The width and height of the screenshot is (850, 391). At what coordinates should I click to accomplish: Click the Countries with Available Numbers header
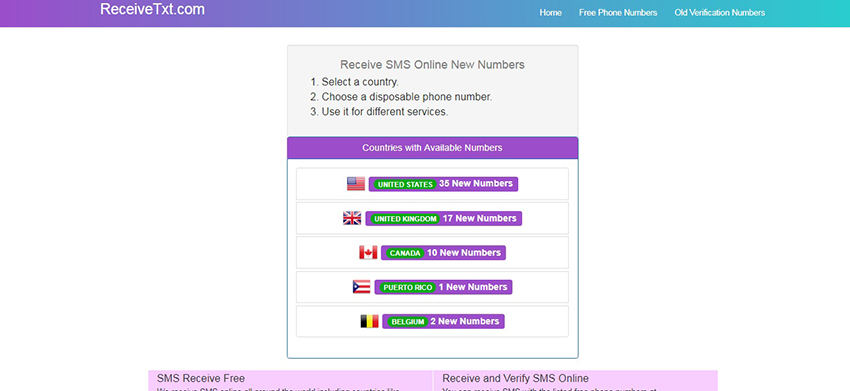(x=433, y=148)
